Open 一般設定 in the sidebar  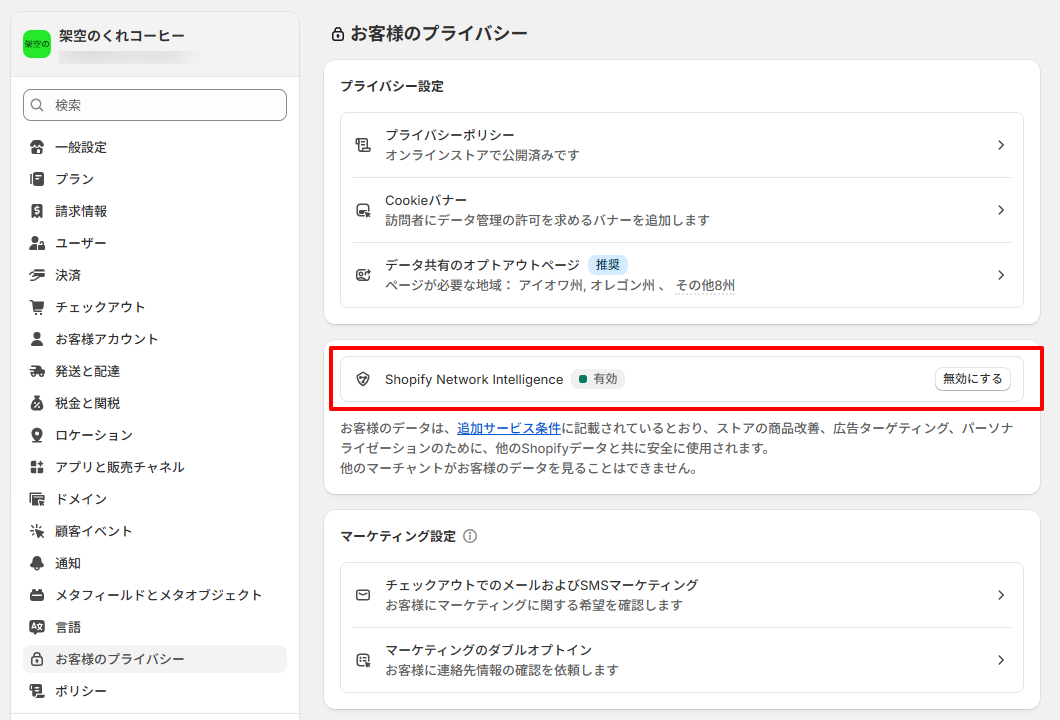pyautogui.click(x=81, y=147)
